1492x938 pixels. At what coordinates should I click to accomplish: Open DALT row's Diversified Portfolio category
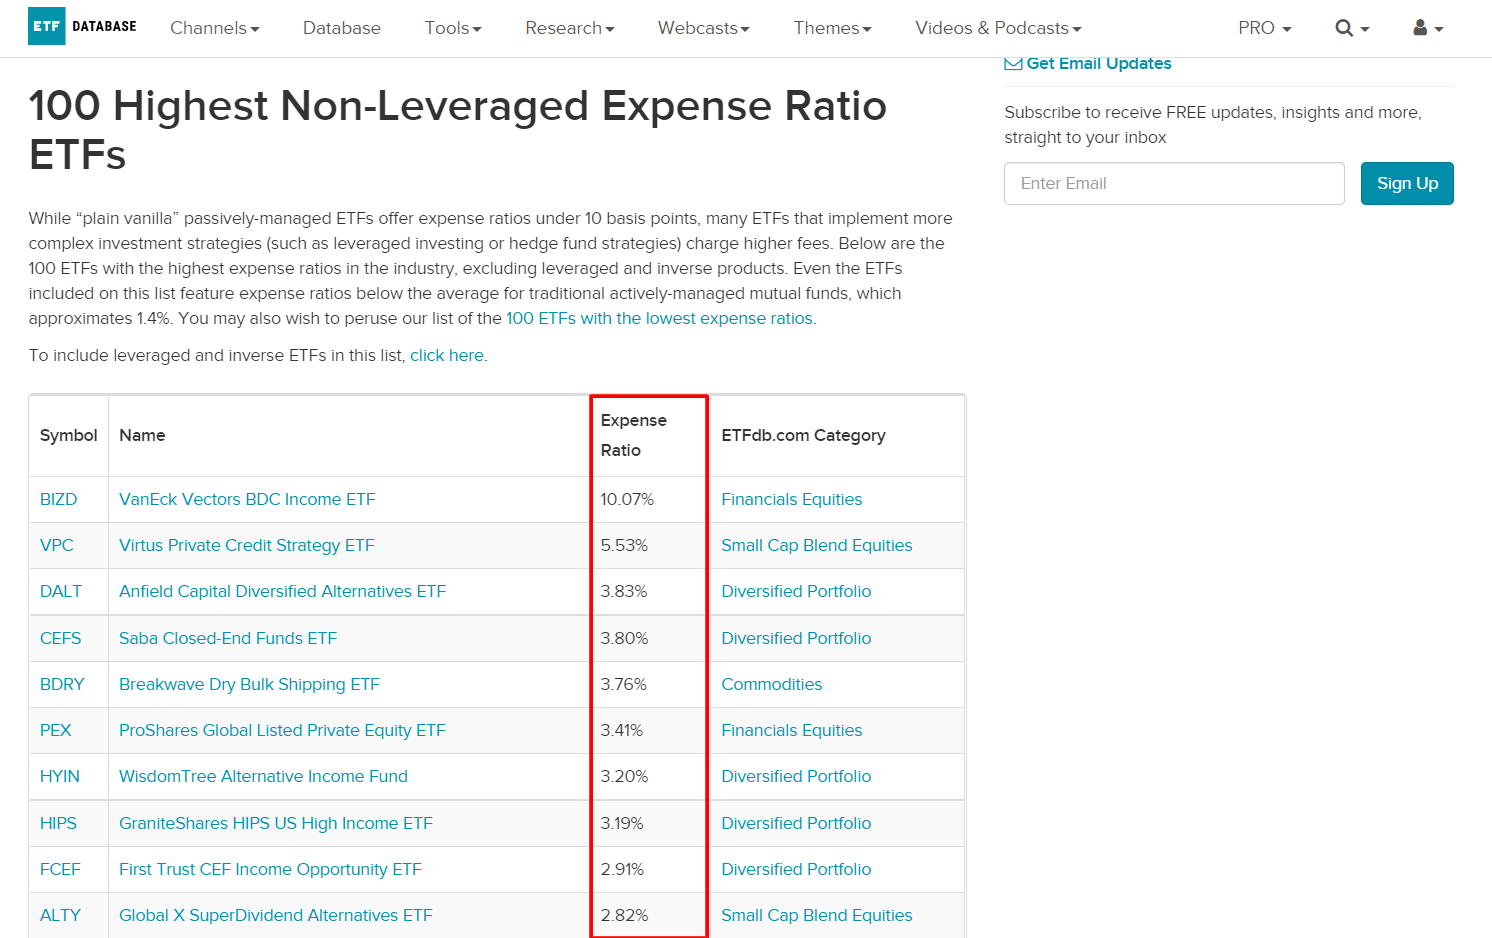[797, 591]
